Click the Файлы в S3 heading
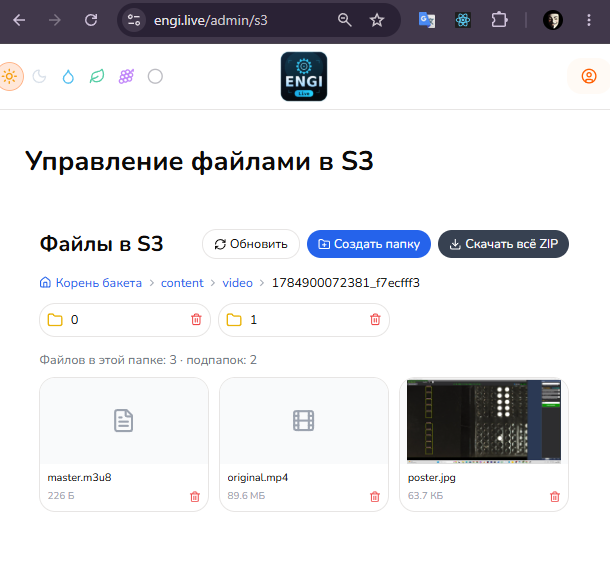610x572 pixels. [x=101, y=244]
